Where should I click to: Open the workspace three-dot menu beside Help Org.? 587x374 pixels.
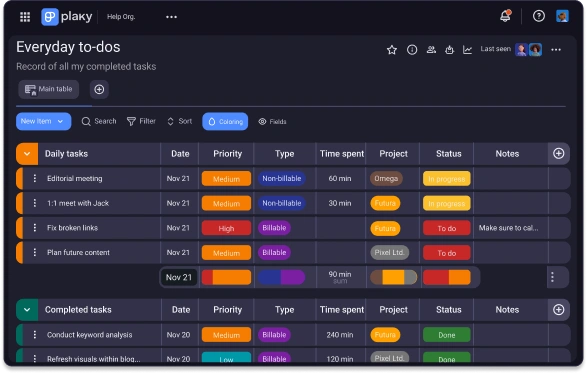(x=171, y=17)
